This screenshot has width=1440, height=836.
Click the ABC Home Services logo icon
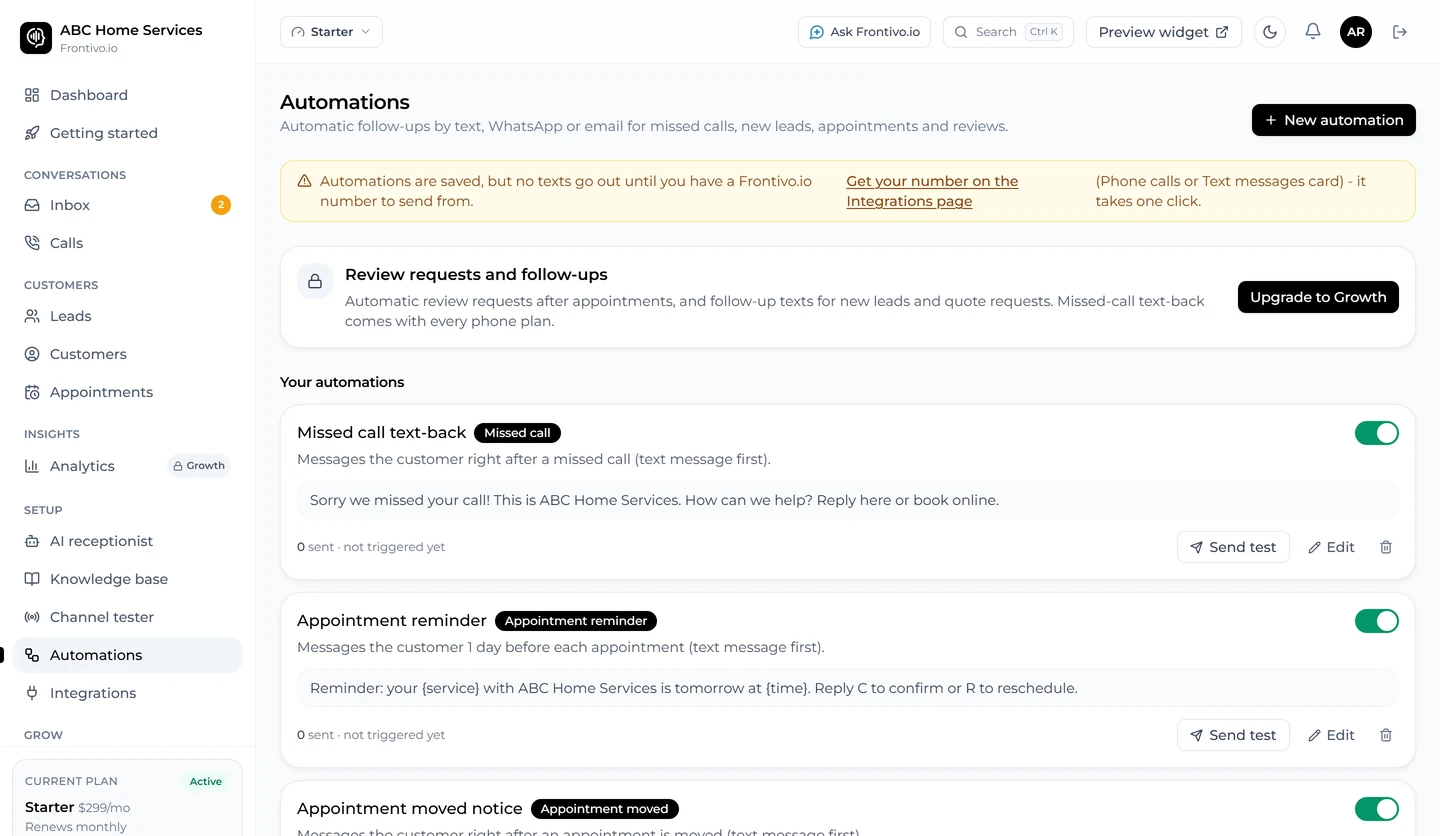pos(36,38)
